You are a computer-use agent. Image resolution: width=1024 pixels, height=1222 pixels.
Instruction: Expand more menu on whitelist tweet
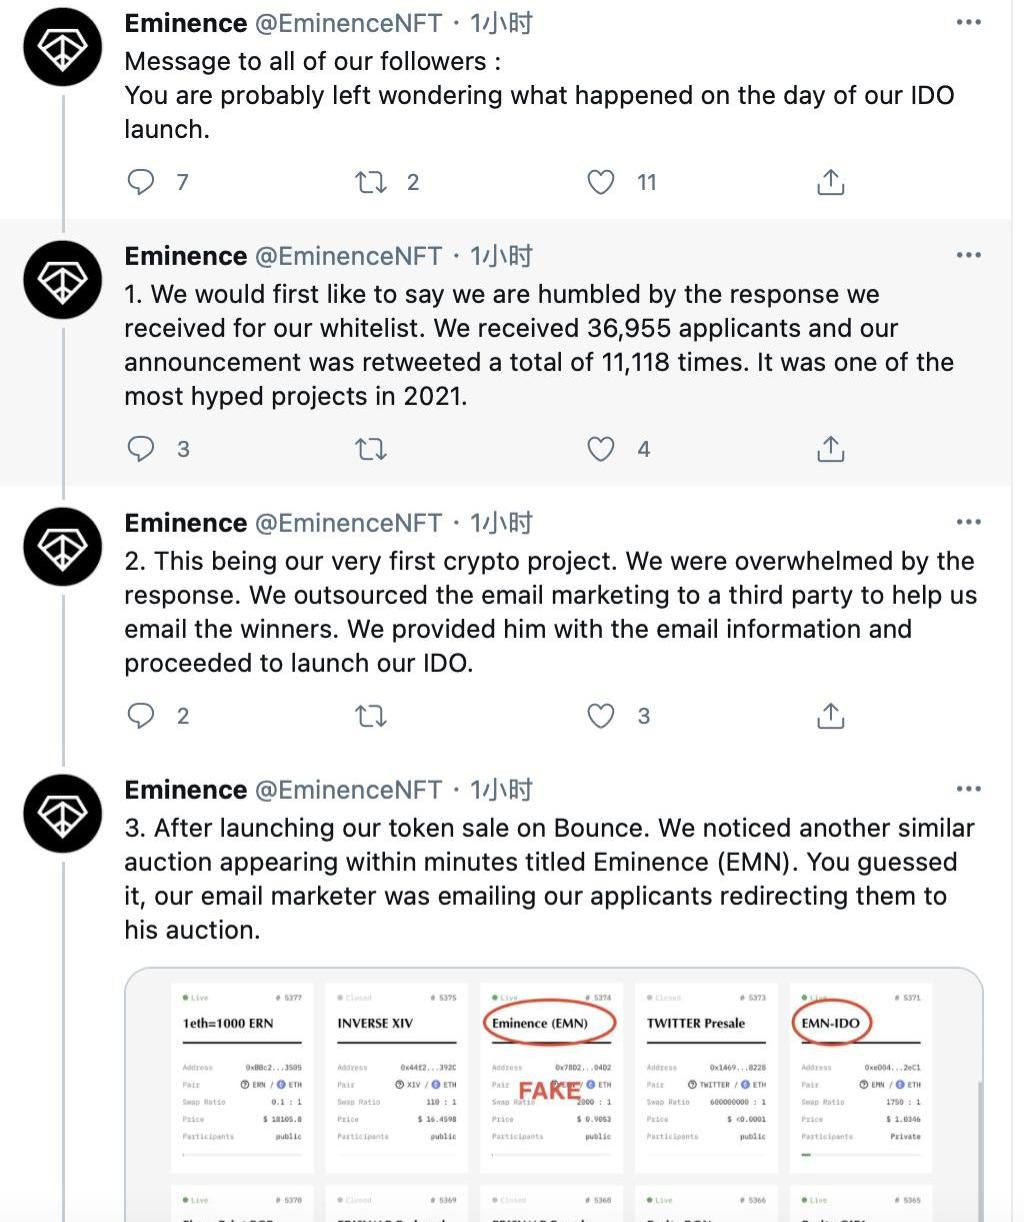[x=968, y=256]
